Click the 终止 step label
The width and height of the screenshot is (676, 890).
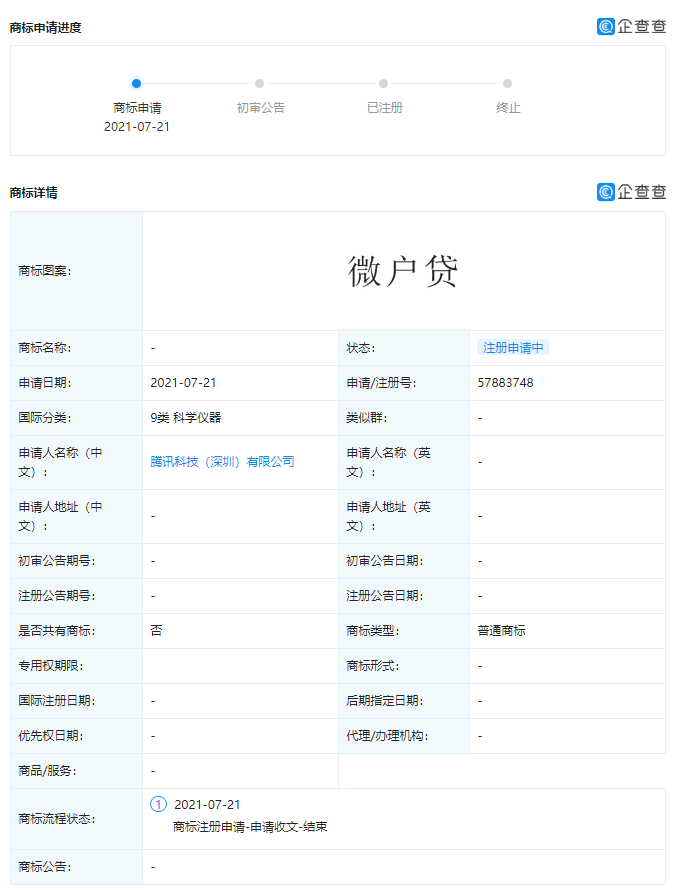(x=508, y=107)
